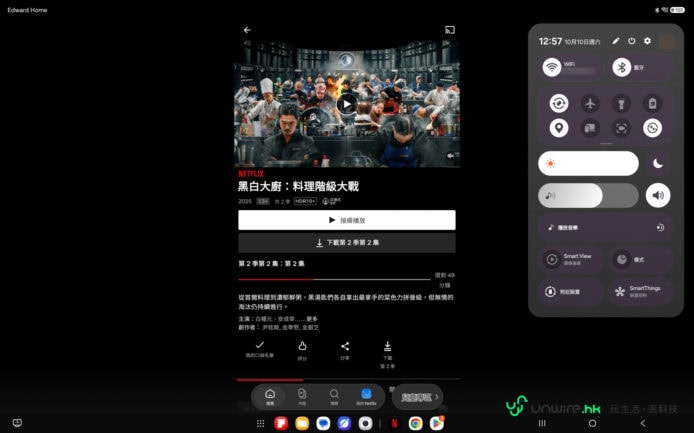The width and height of the screenshot is (694, 433).
Task: Tap the screen icon in bottom-left corner
Action: tap(17, 423)
